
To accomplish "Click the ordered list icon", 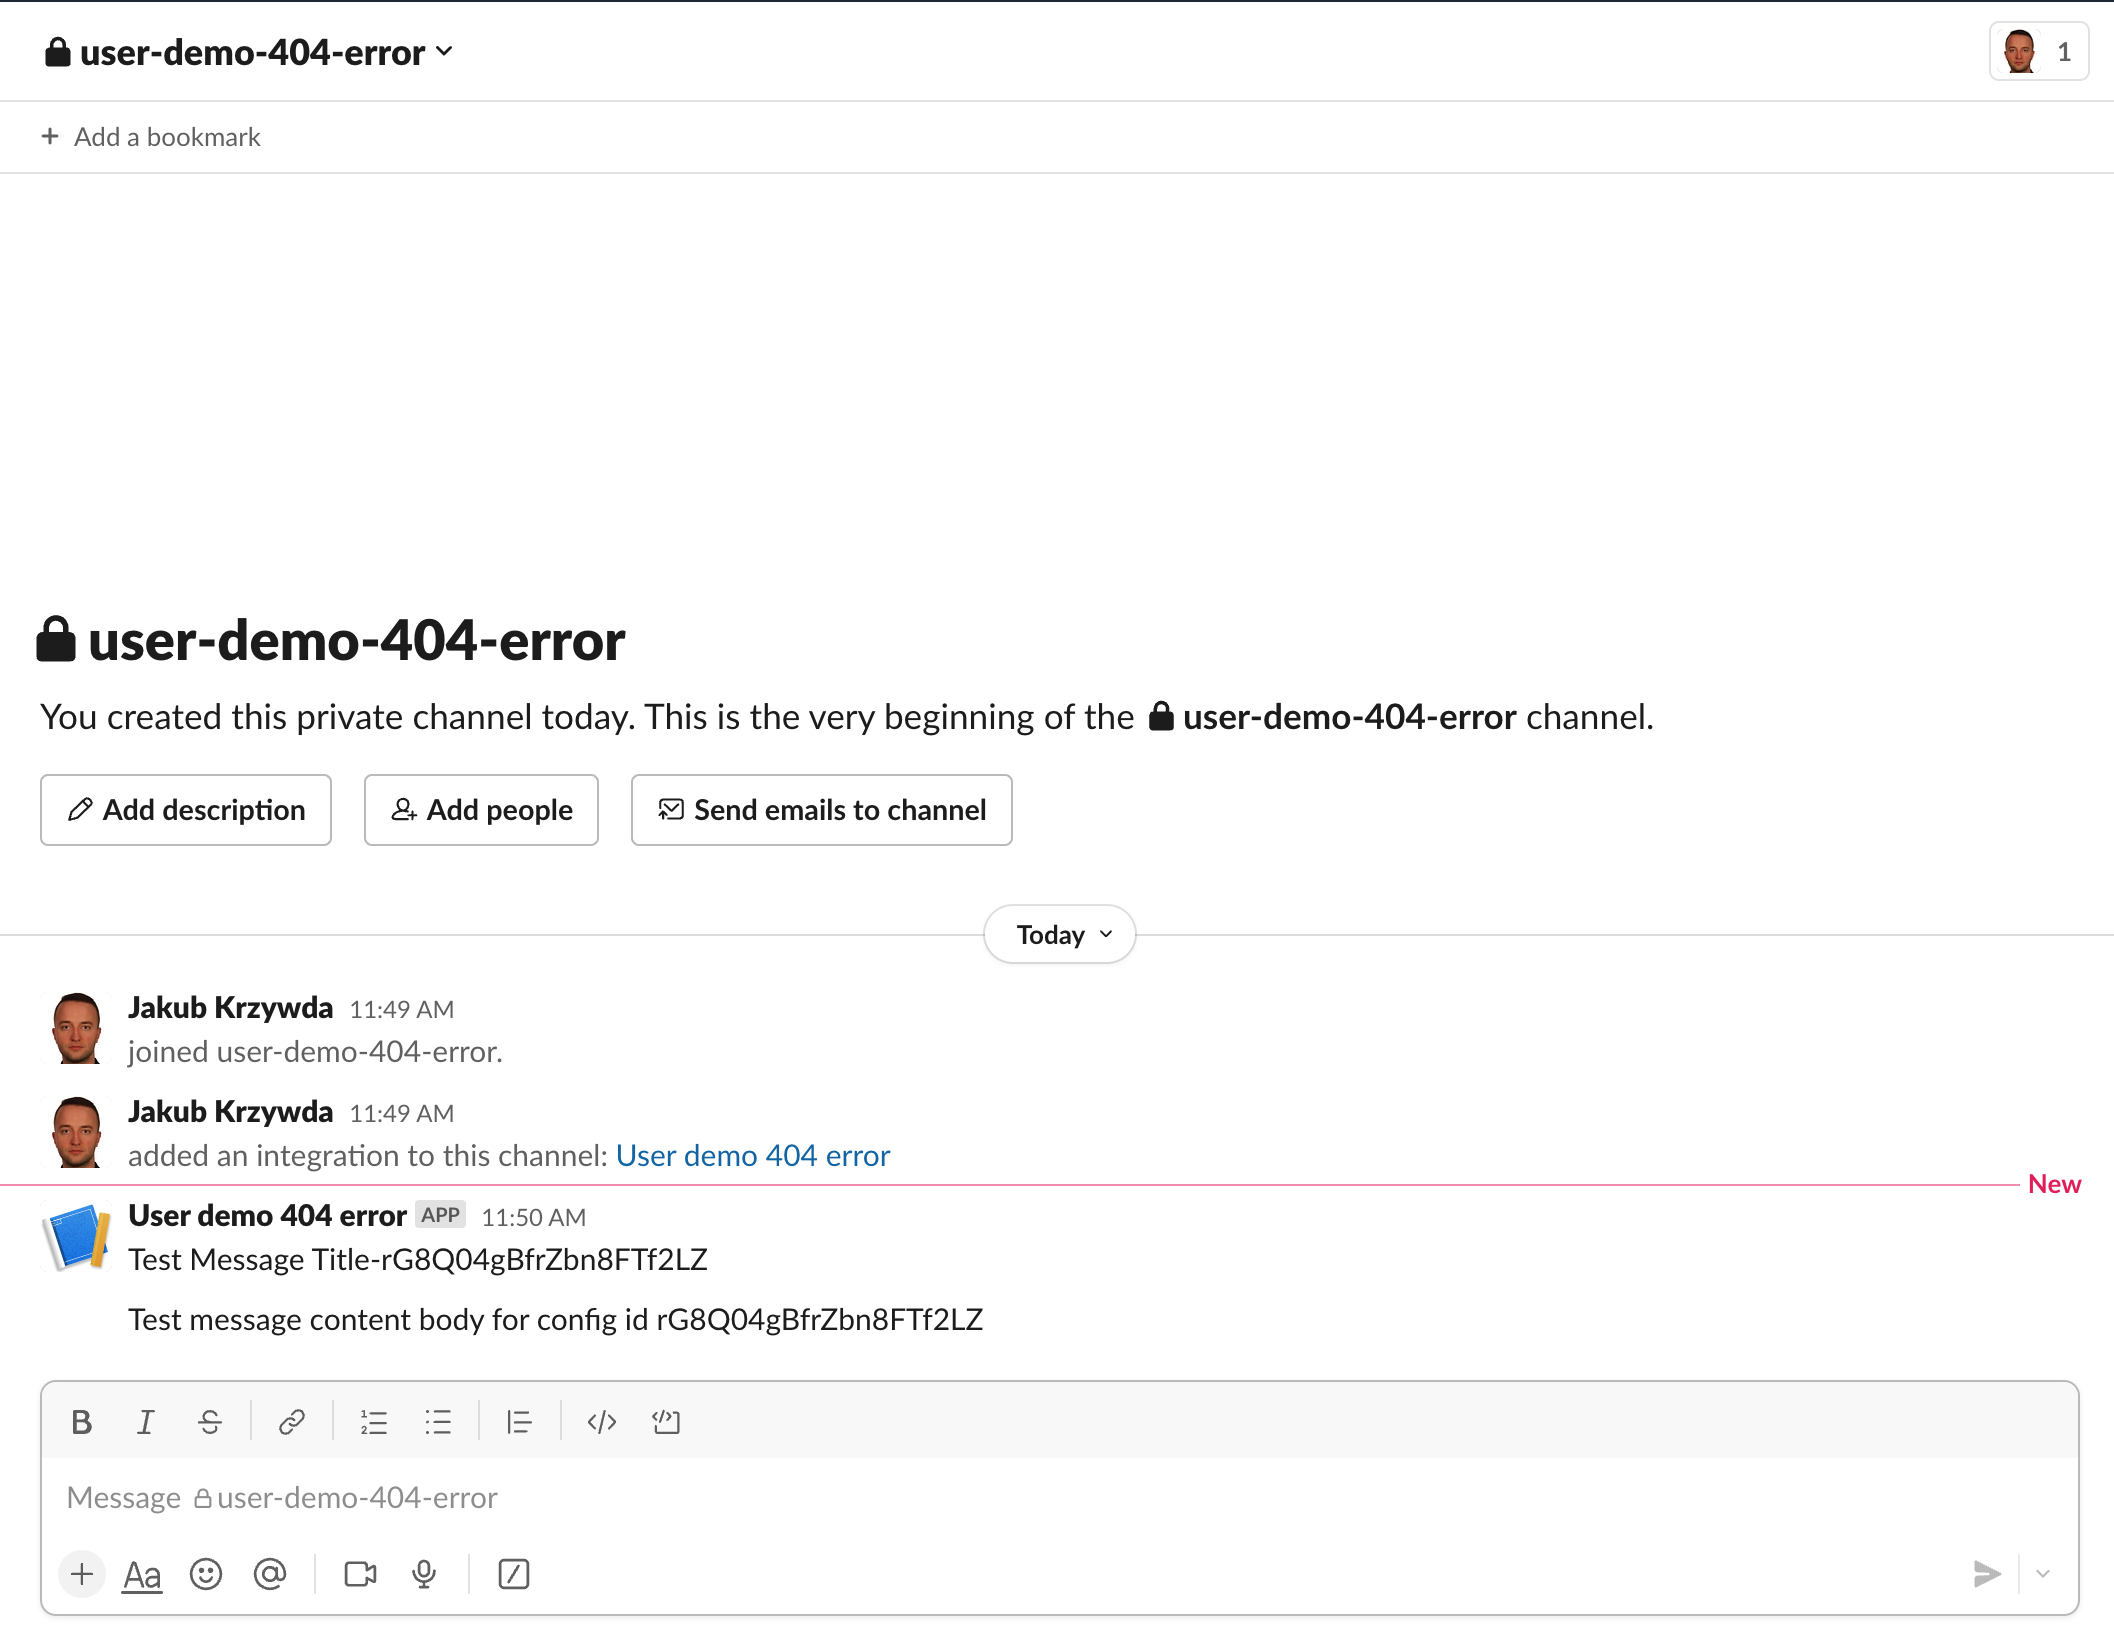I will point(372,1420).
